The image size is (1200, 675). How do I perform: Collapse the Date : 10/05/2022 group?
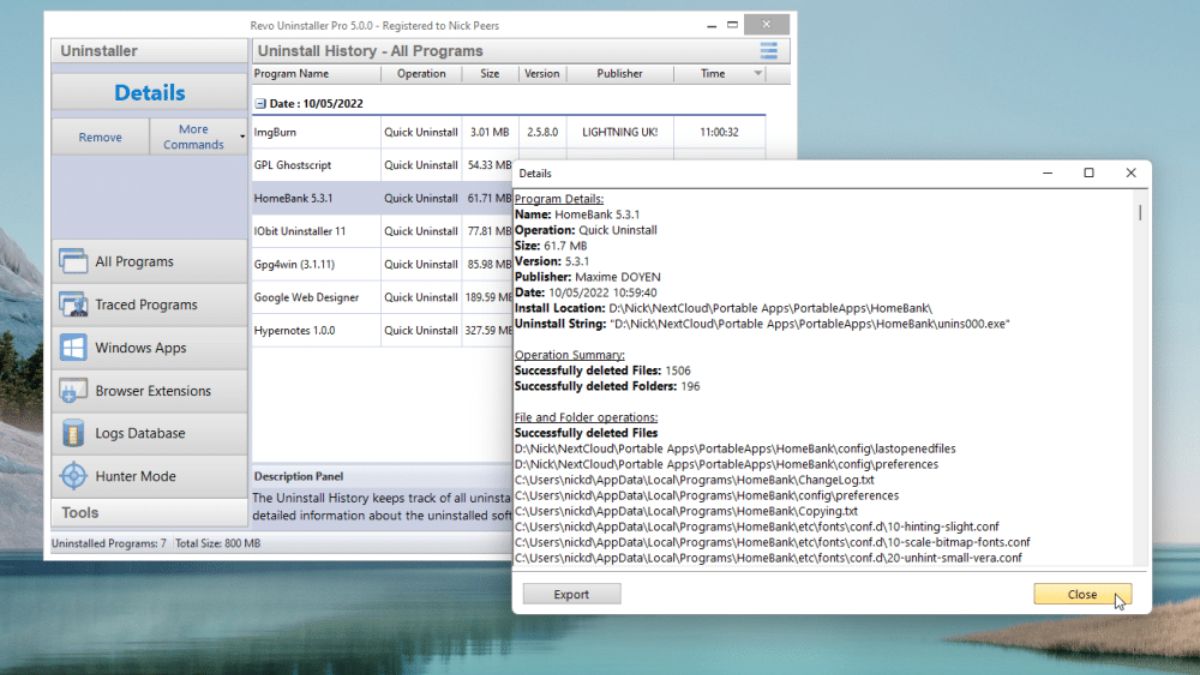pyautogui.click(x=260, y=103)
